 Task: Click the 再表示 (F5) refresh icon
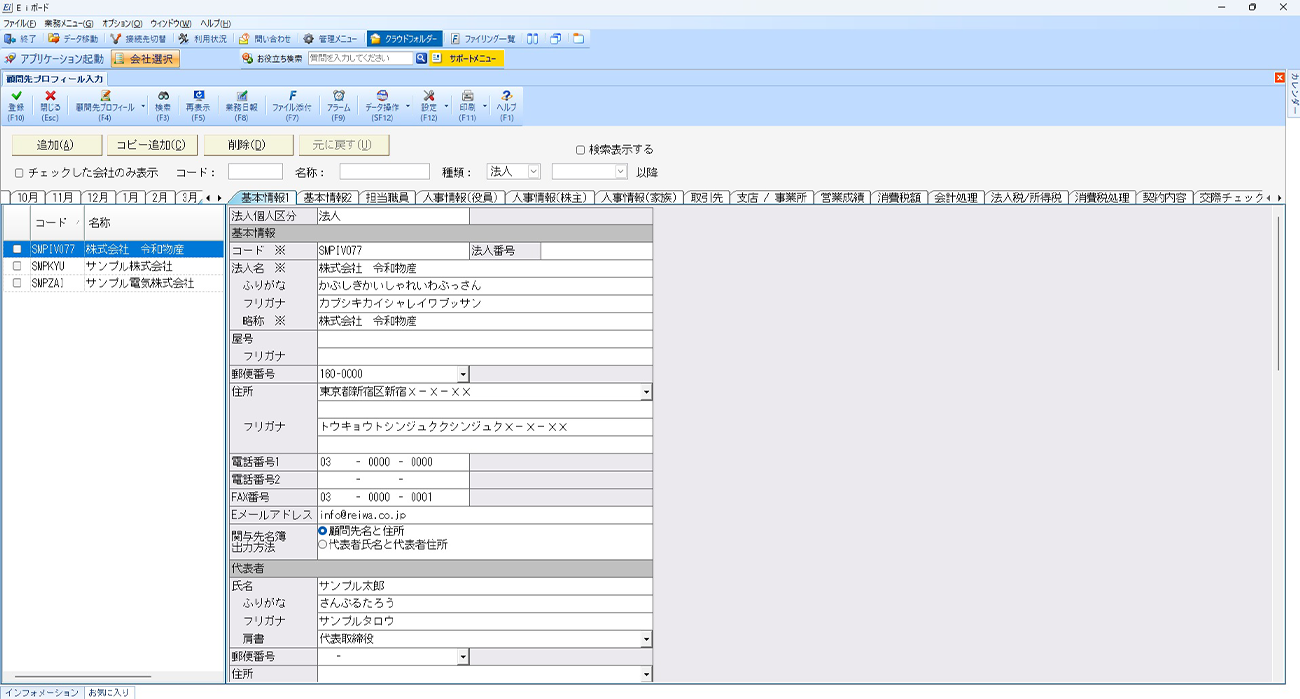(x=198, y=97)
